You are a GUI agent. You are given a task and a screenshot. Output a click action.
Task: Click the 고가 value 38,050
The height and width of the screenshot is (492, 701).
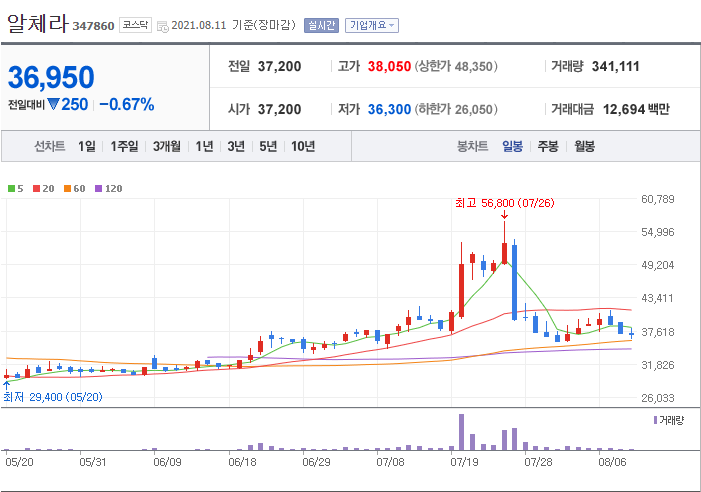(x=389, y=67)
